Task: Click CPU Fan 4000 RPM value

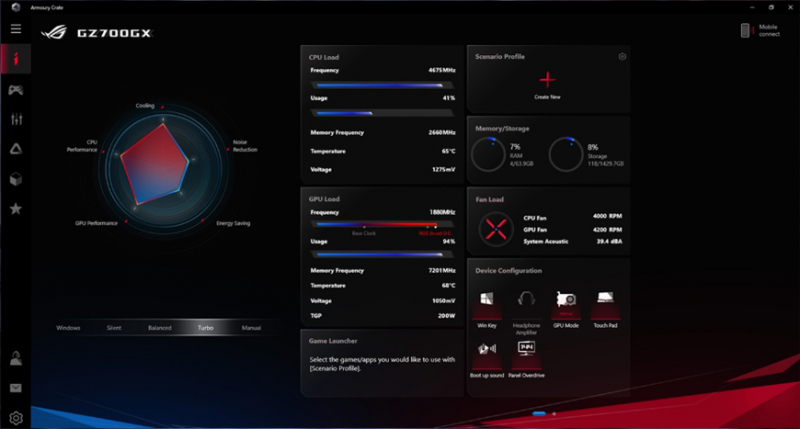Action: pos(607,216)
